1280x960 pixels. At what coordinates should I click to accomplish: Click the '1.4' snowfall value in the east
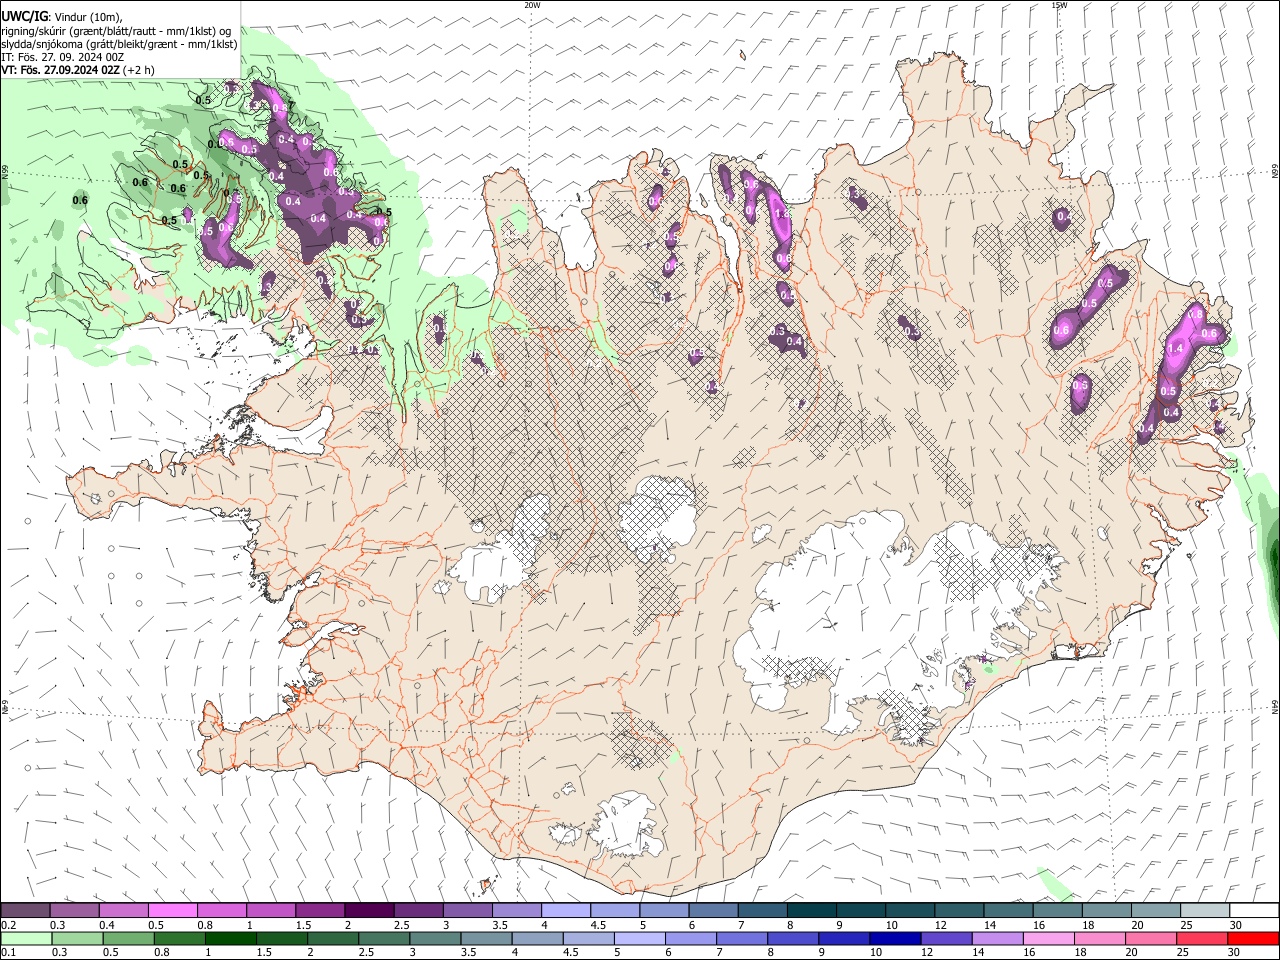[x=1175, y=348]
